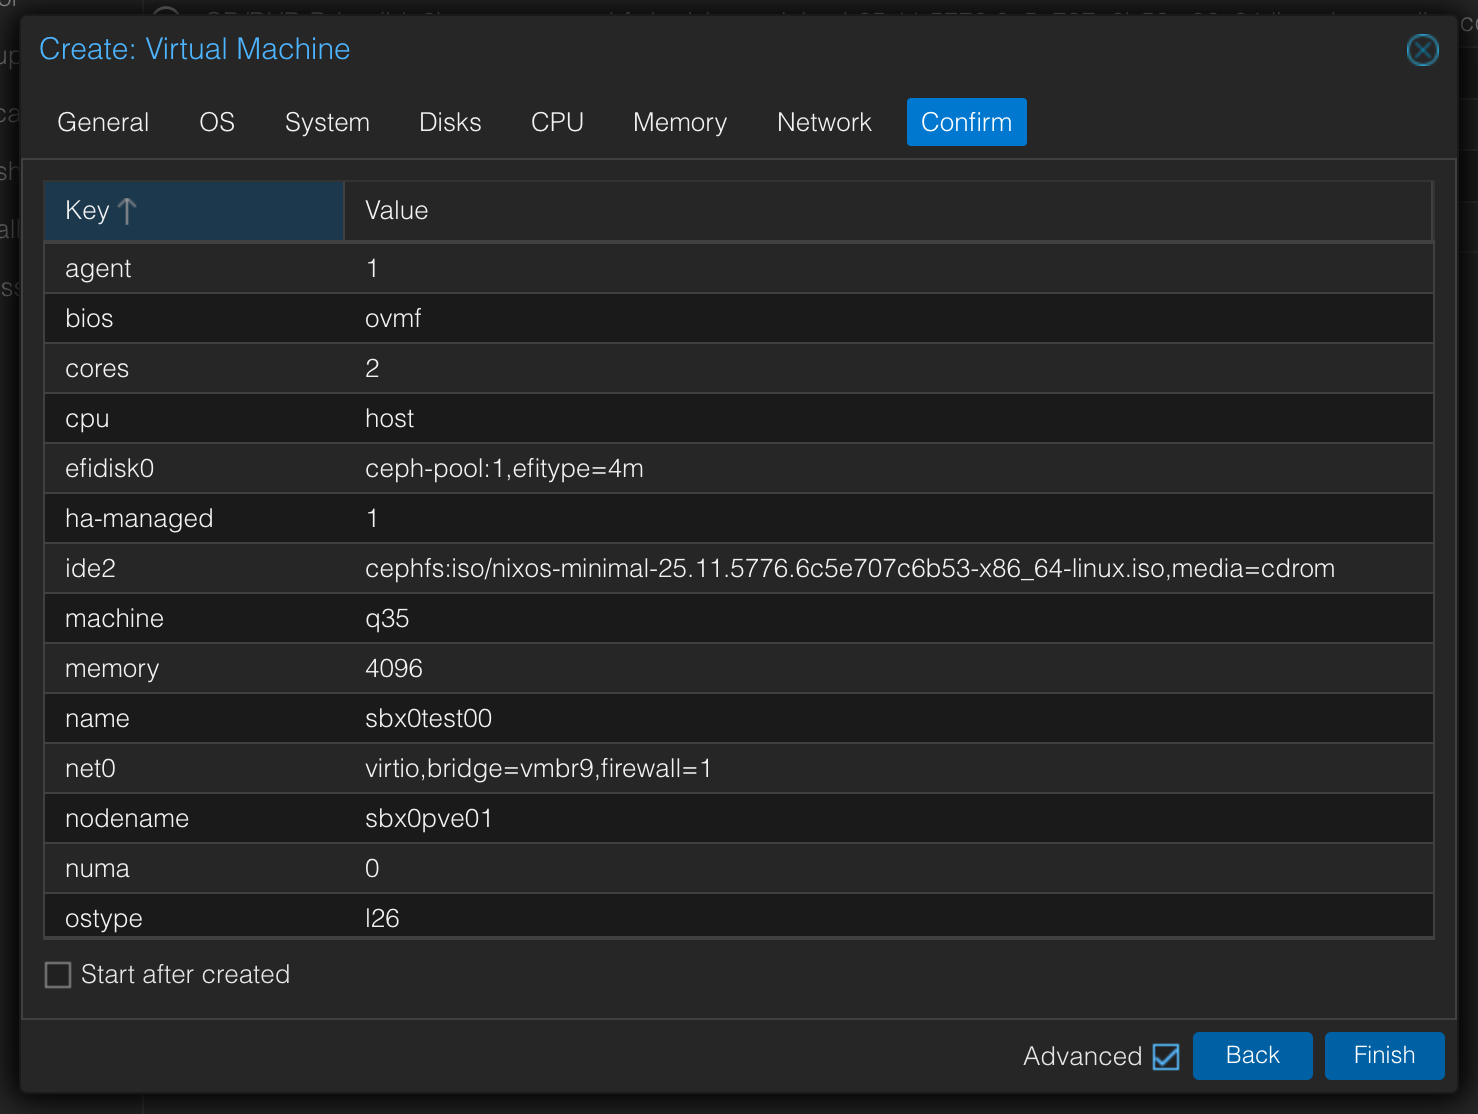Open the Memory tab
The image size is (1478, 1114).
[679, 121]
